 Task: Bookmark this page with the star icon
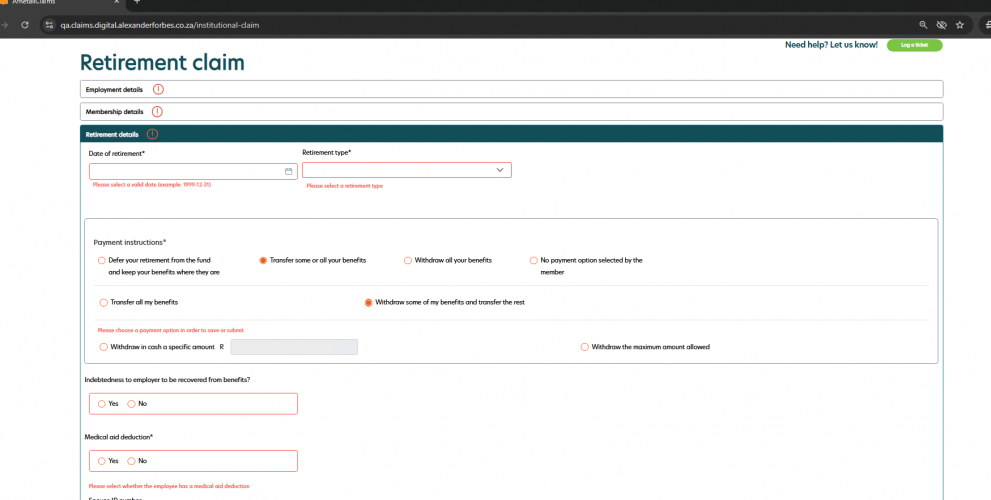[x=960, y=25]
